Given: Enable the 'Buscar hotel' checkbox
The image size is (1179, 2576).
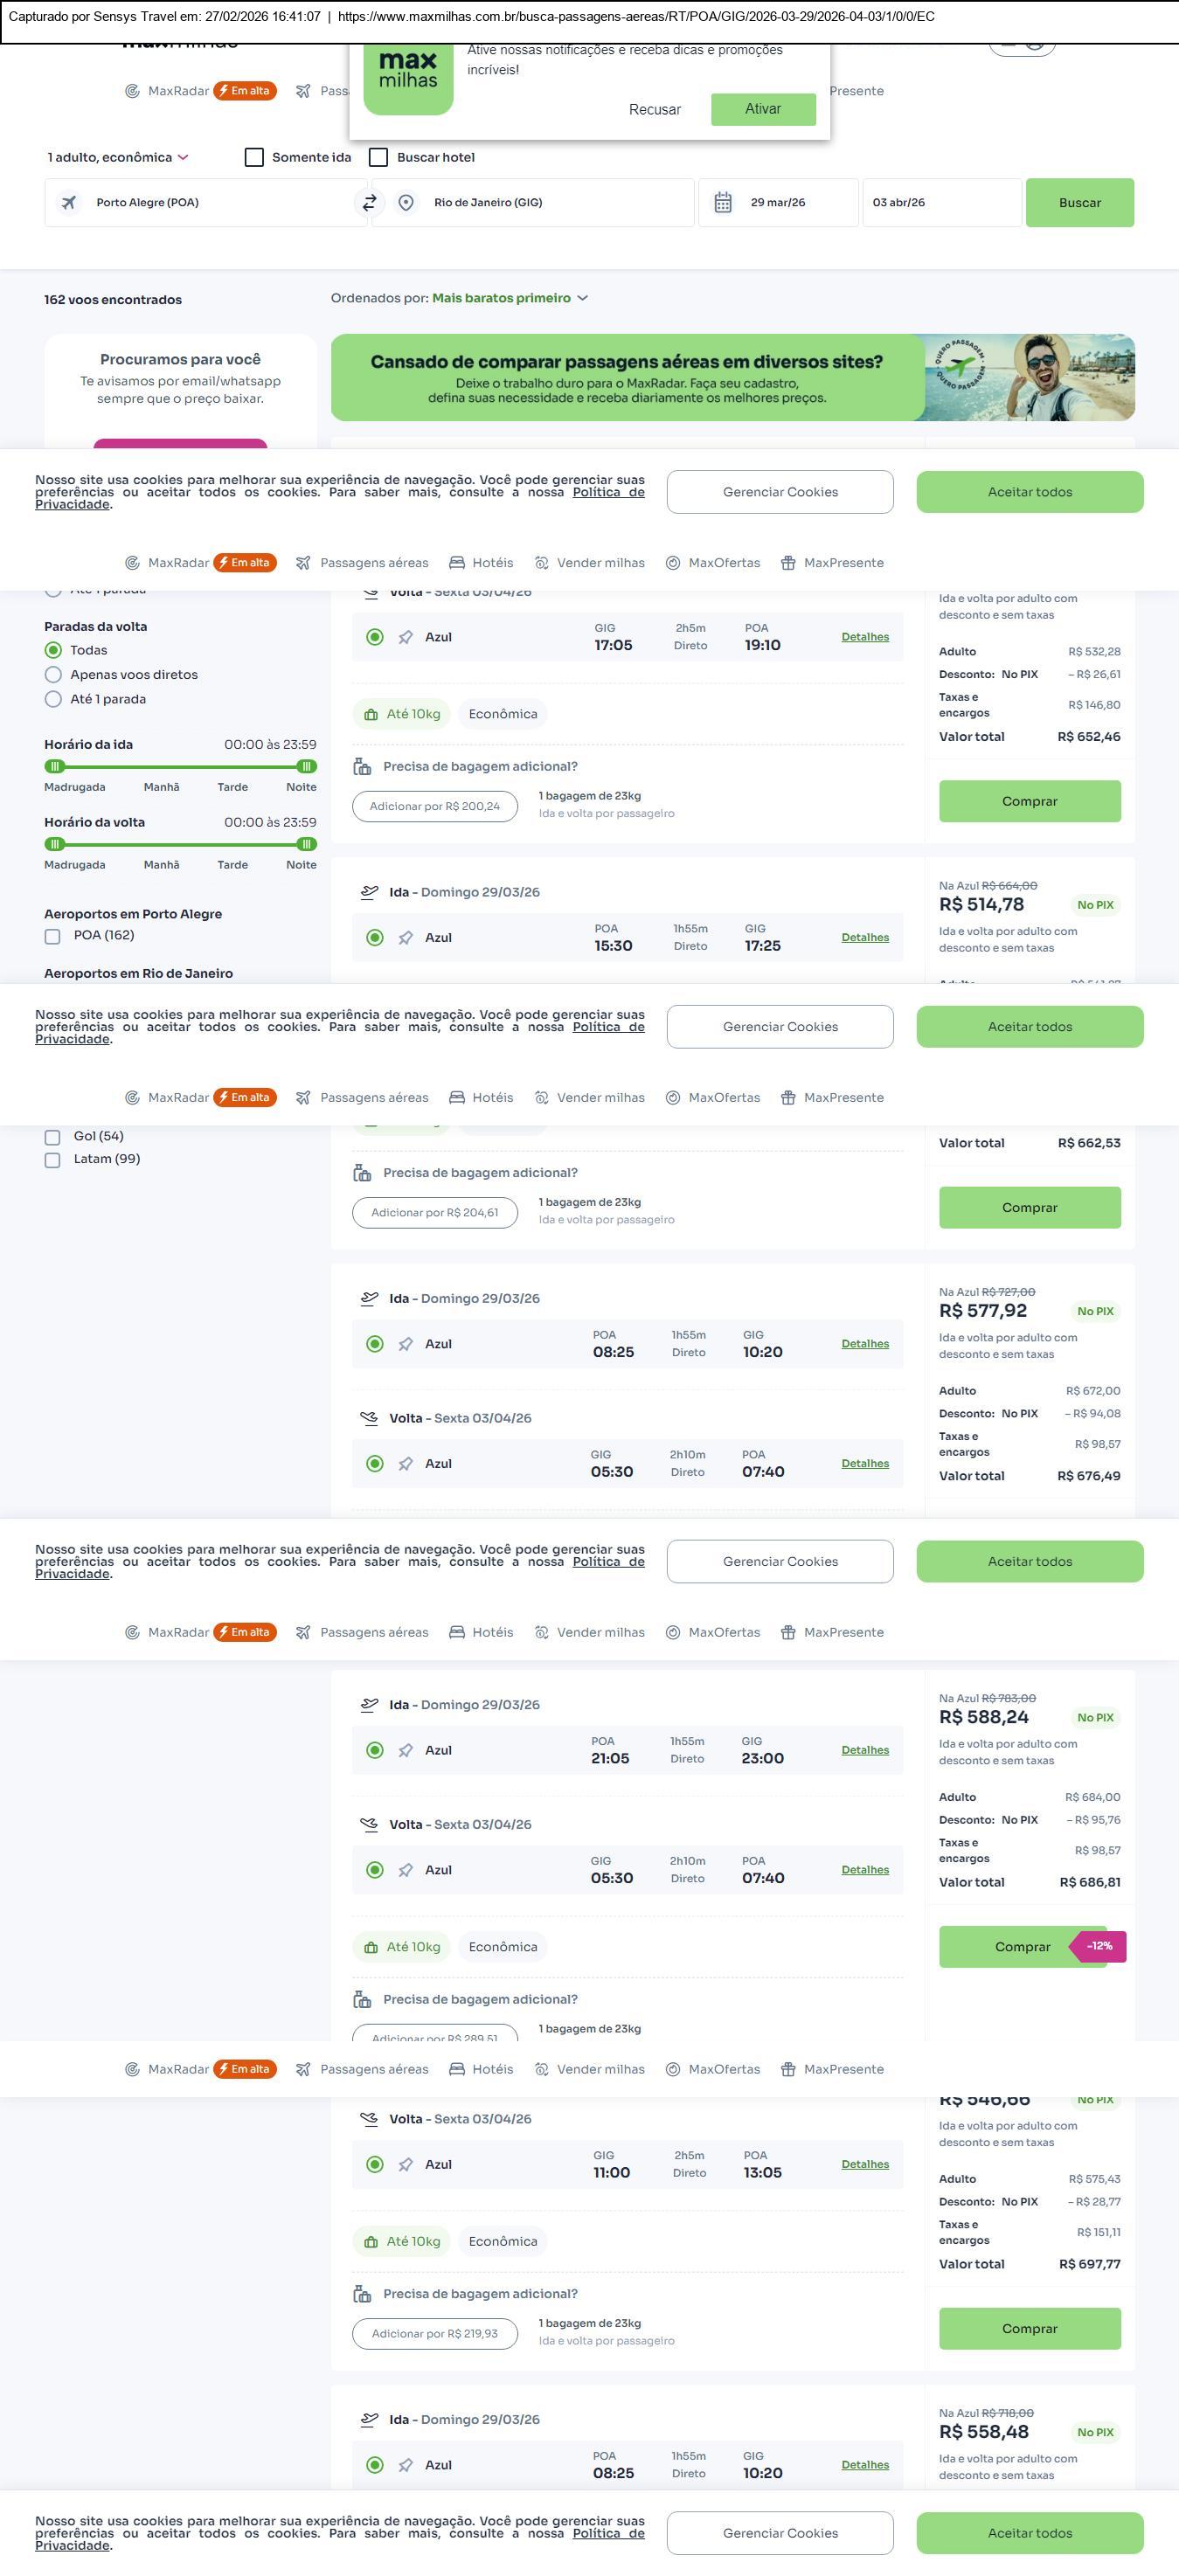Looking at the screenshot, I should click(379, 158).
